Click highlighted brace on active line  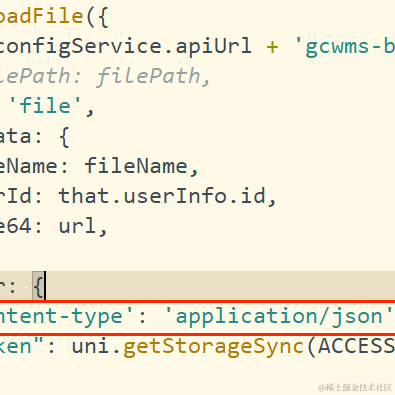click(x=38, y=286)
